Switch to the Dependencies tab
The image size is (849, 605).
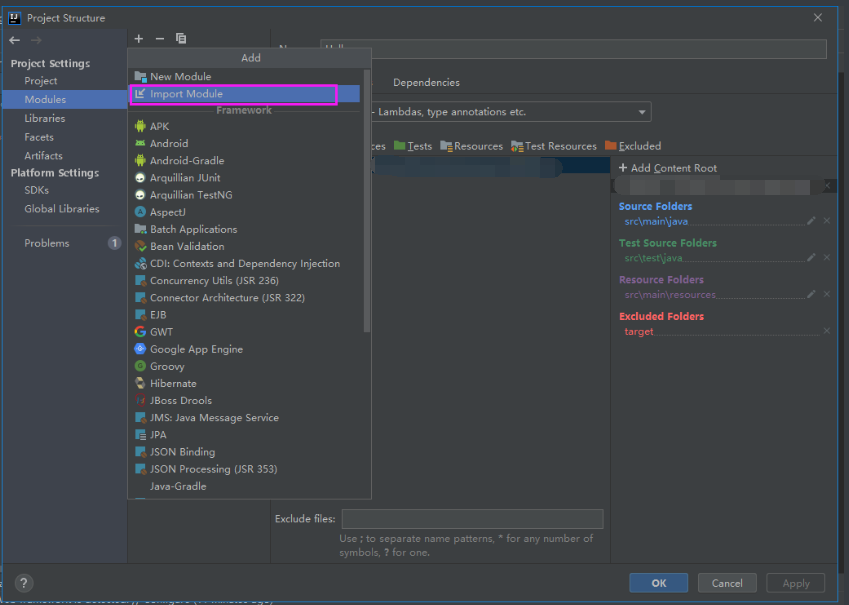tap(426, 82)
